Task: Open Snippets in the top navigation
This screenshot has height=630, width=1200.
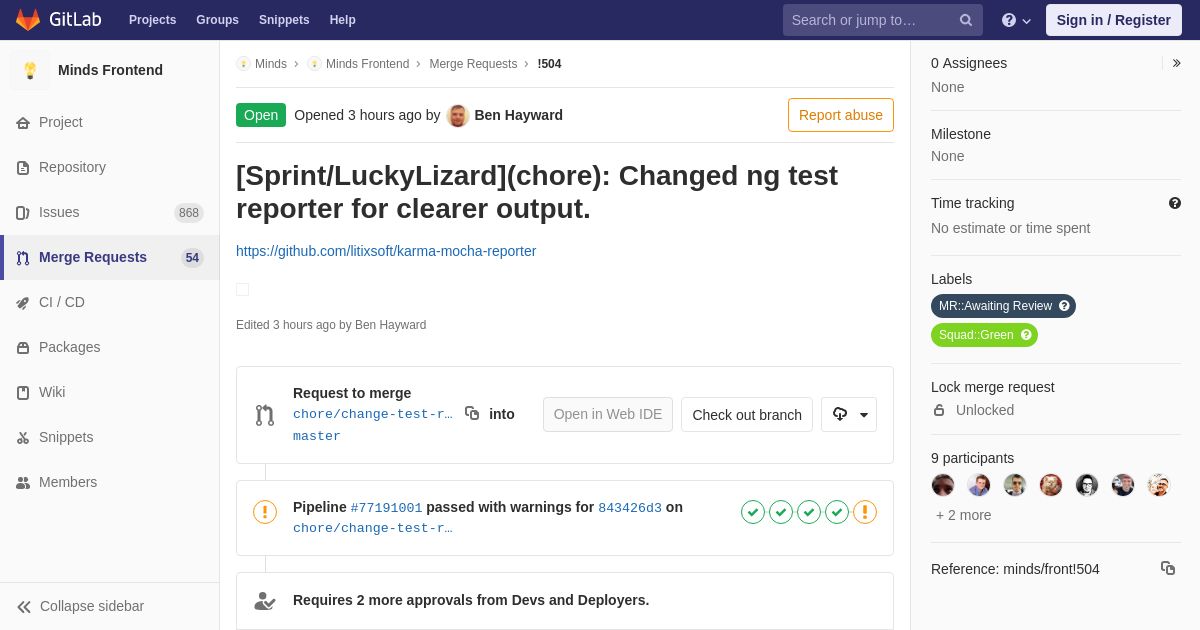Action: (x=284, y=20)
